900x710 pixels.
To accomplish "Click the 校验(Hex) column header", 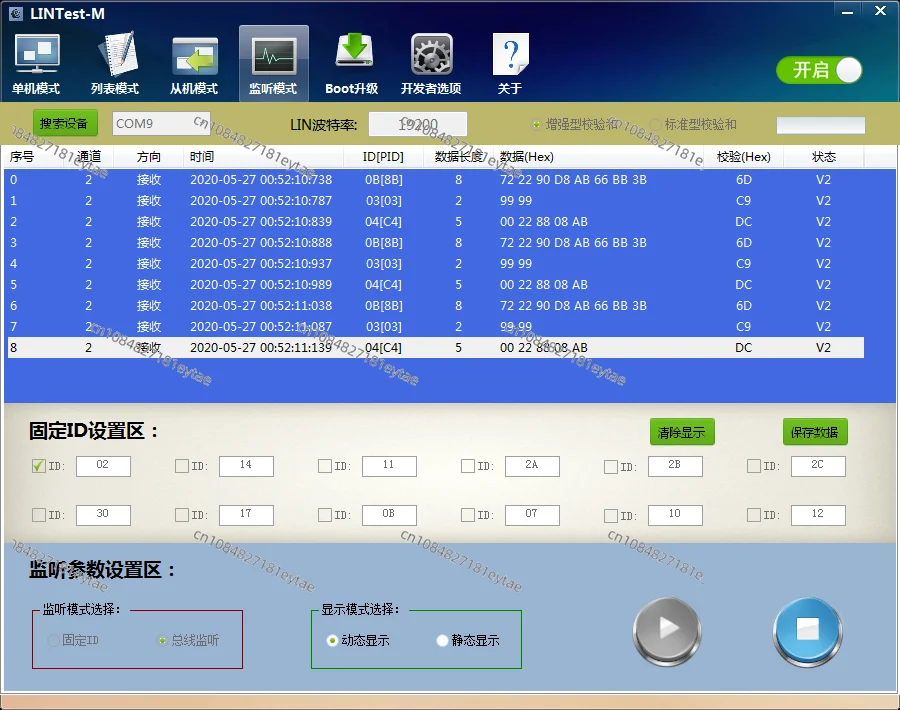I will (743, 157).
